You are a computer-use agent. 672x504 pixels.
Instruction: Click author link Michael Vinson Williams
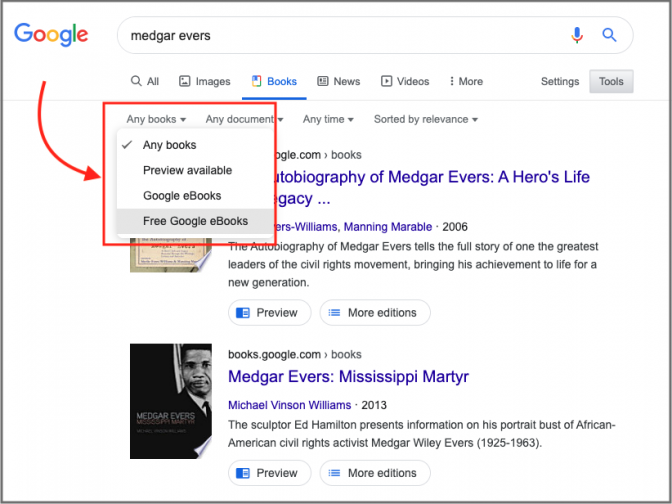pos(289,405)
